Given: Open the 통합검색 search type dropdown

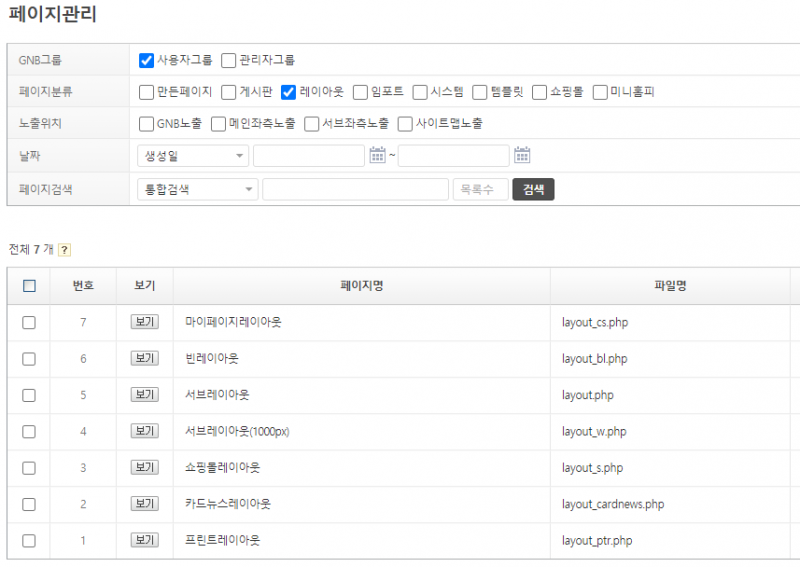Looking at the screenshot, I should (x=197, y=189).
